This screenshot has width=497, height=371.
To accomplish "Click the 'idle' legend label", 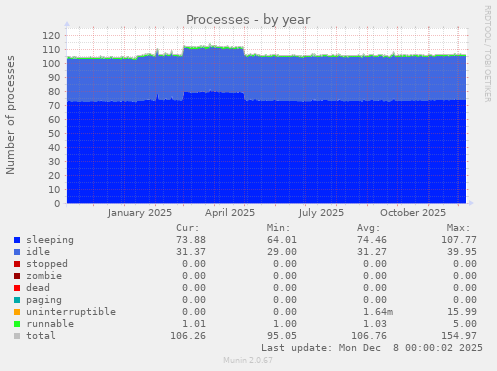I will (38, 252).
